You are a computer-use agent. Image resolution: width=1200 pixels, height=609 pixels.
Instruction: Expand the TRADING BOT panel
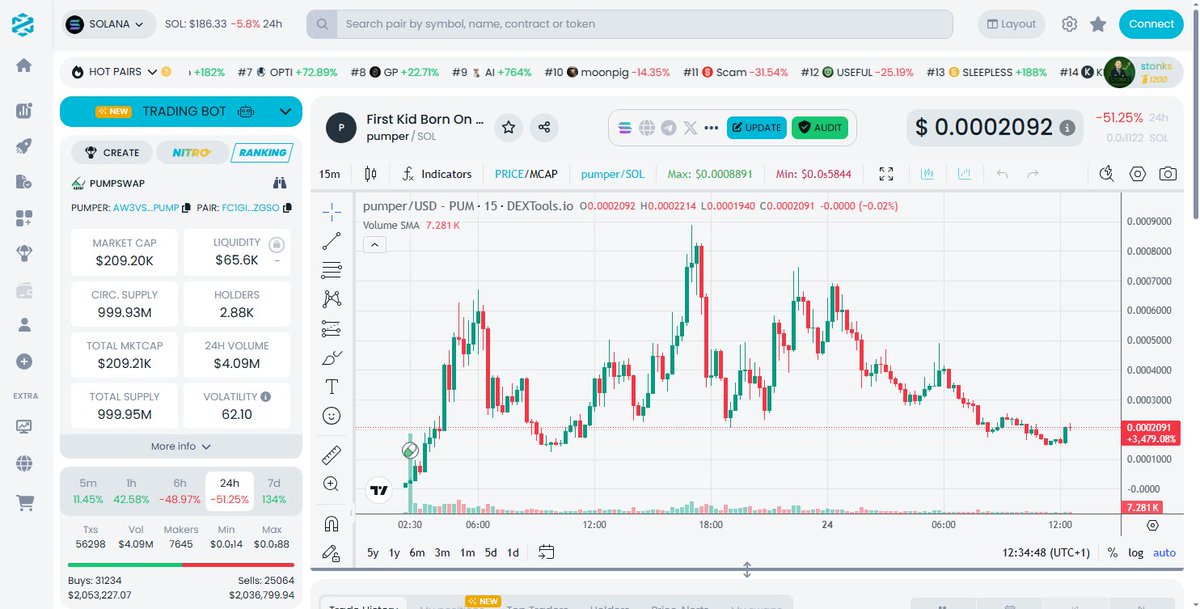point(181,112)
